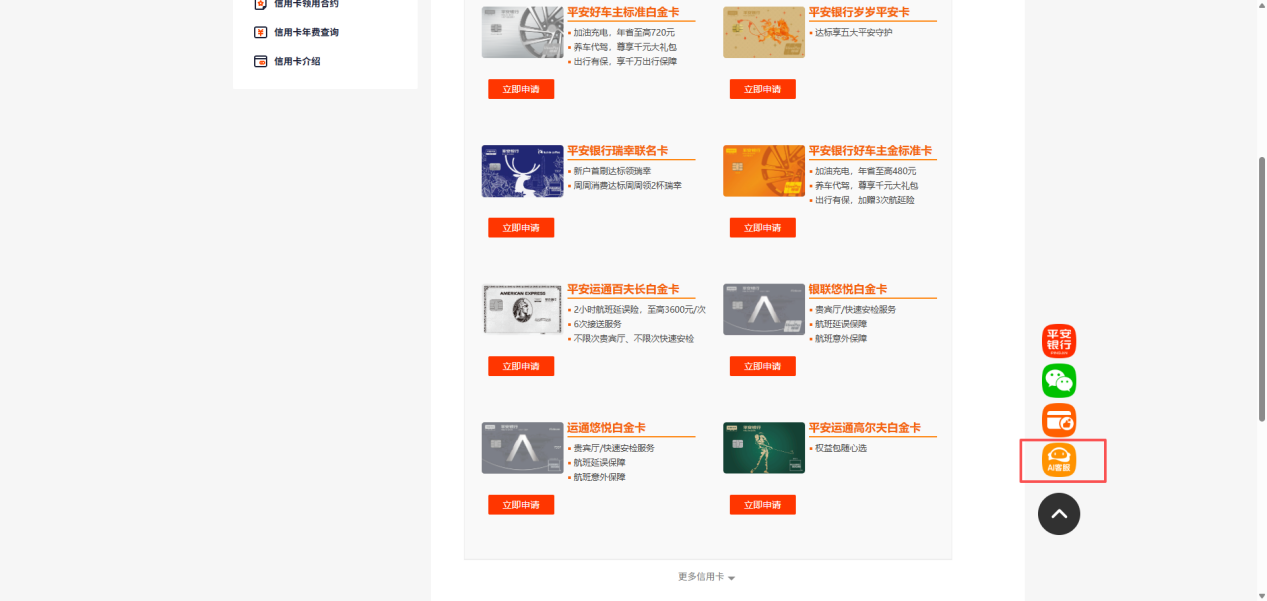
Task: Click 立即申请 under 平安银行瑞幸联名卡
Action: pos(521,228)
